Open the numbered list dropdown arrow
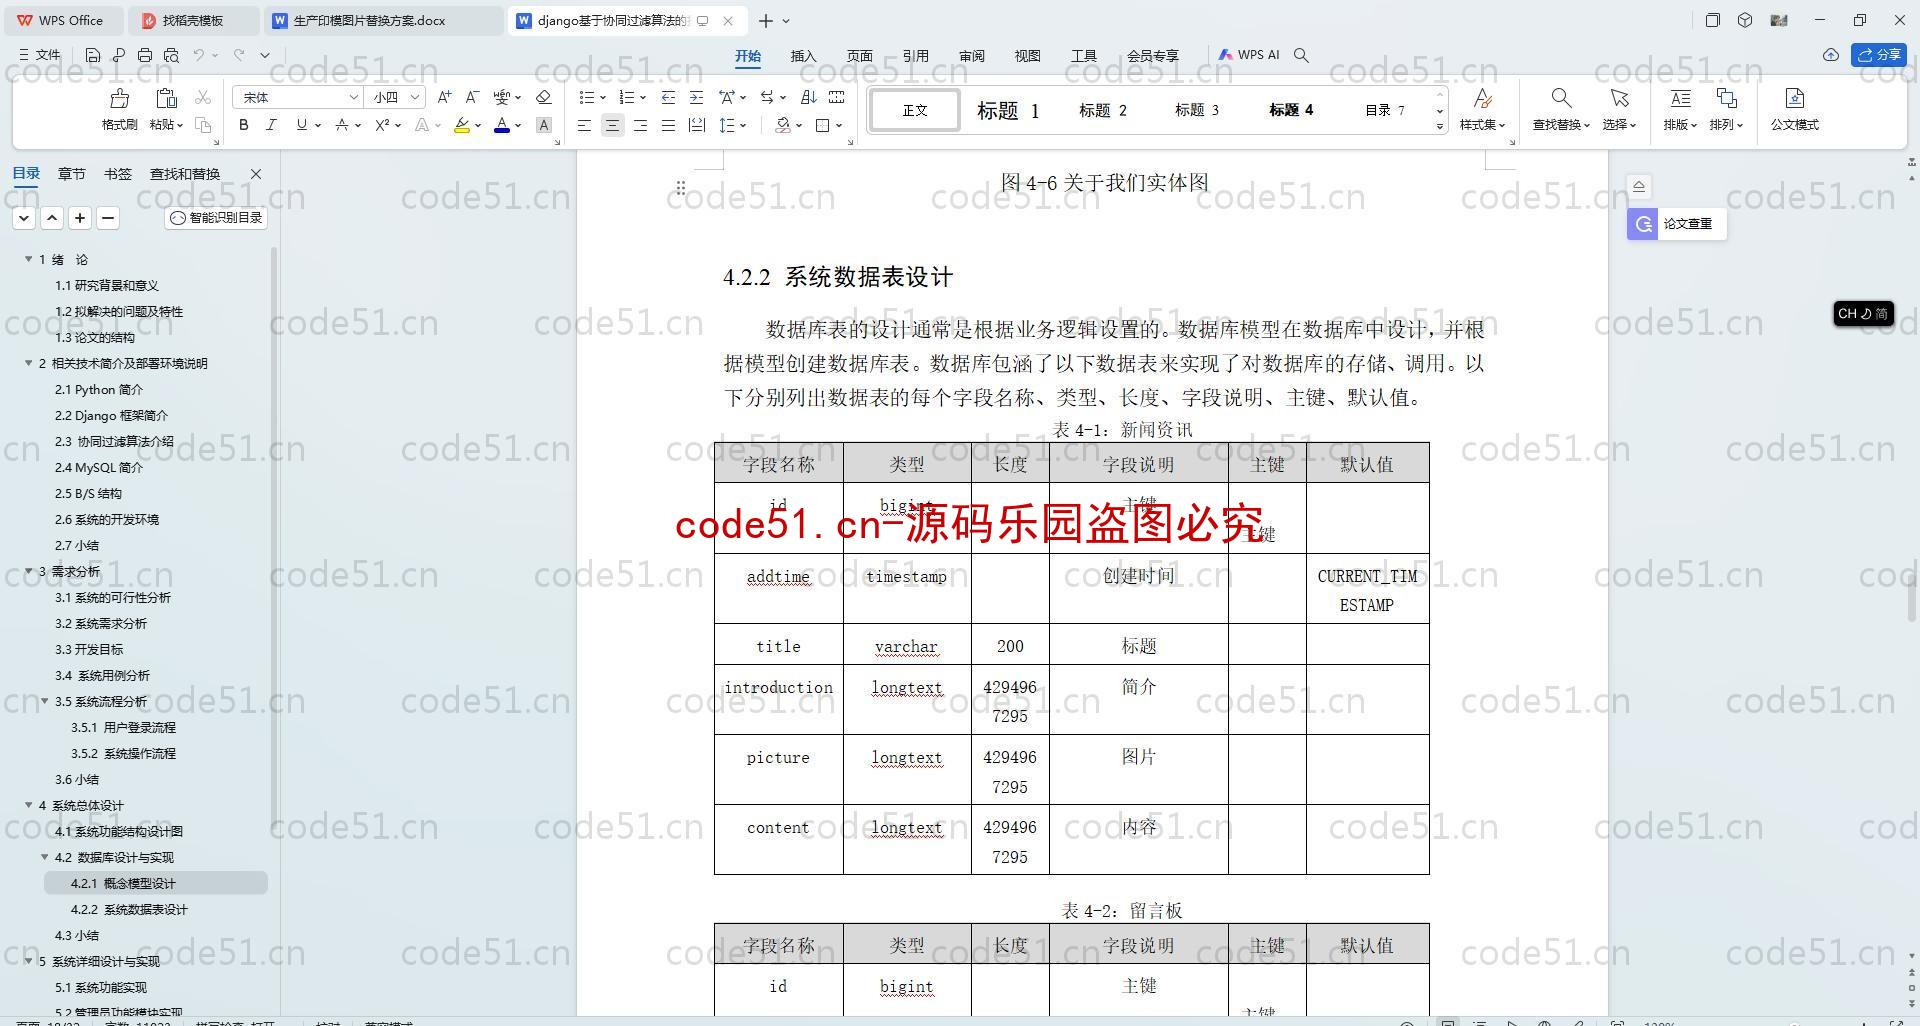This screenshot has width=1920, height=1026. (642, 98)
